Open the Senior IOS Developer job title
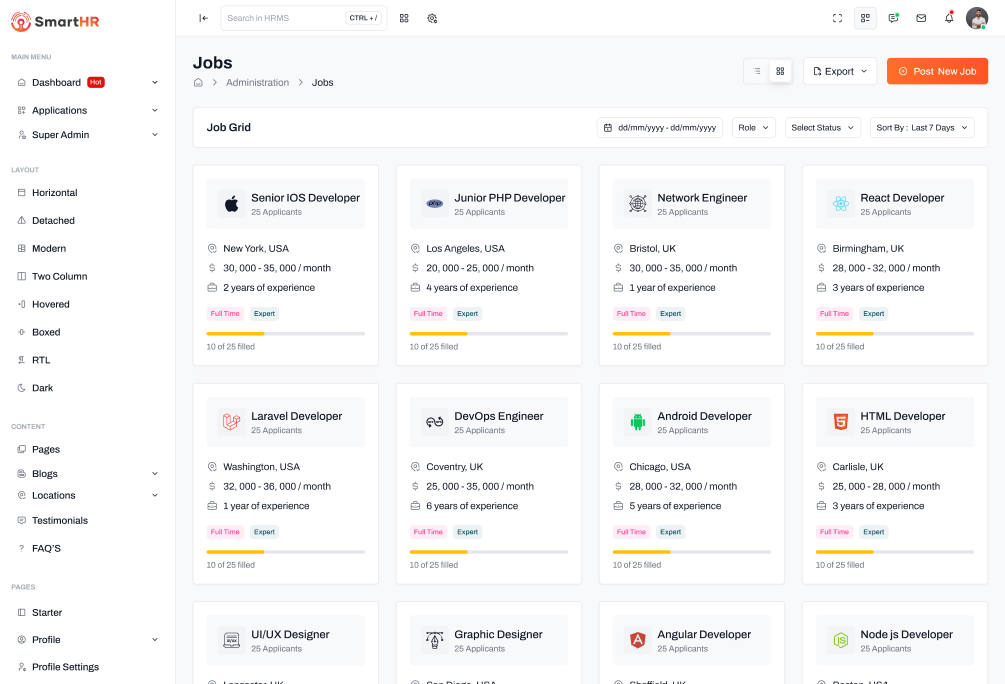Screen dimensions: 1005x684 pos(305,198)
